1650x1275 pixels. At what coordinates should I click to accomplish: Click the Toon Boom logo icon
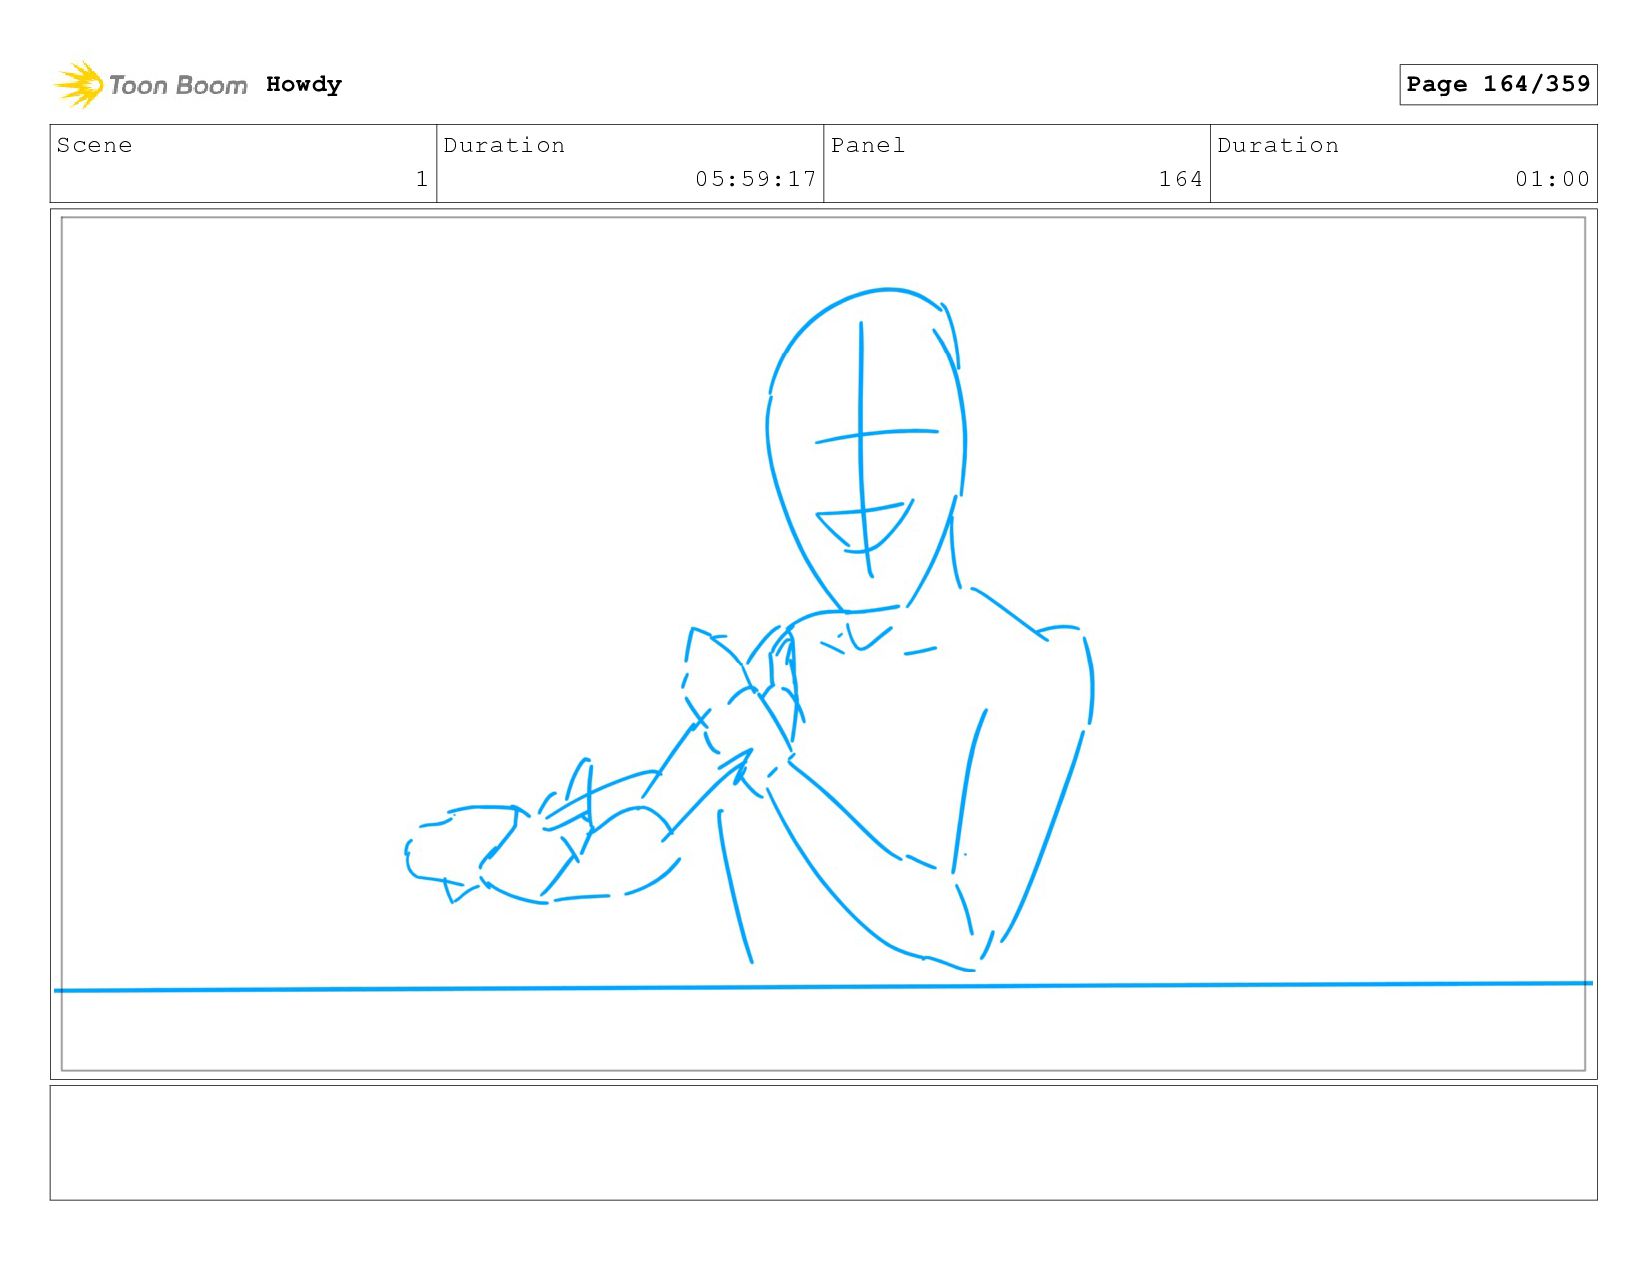point(79,85)
